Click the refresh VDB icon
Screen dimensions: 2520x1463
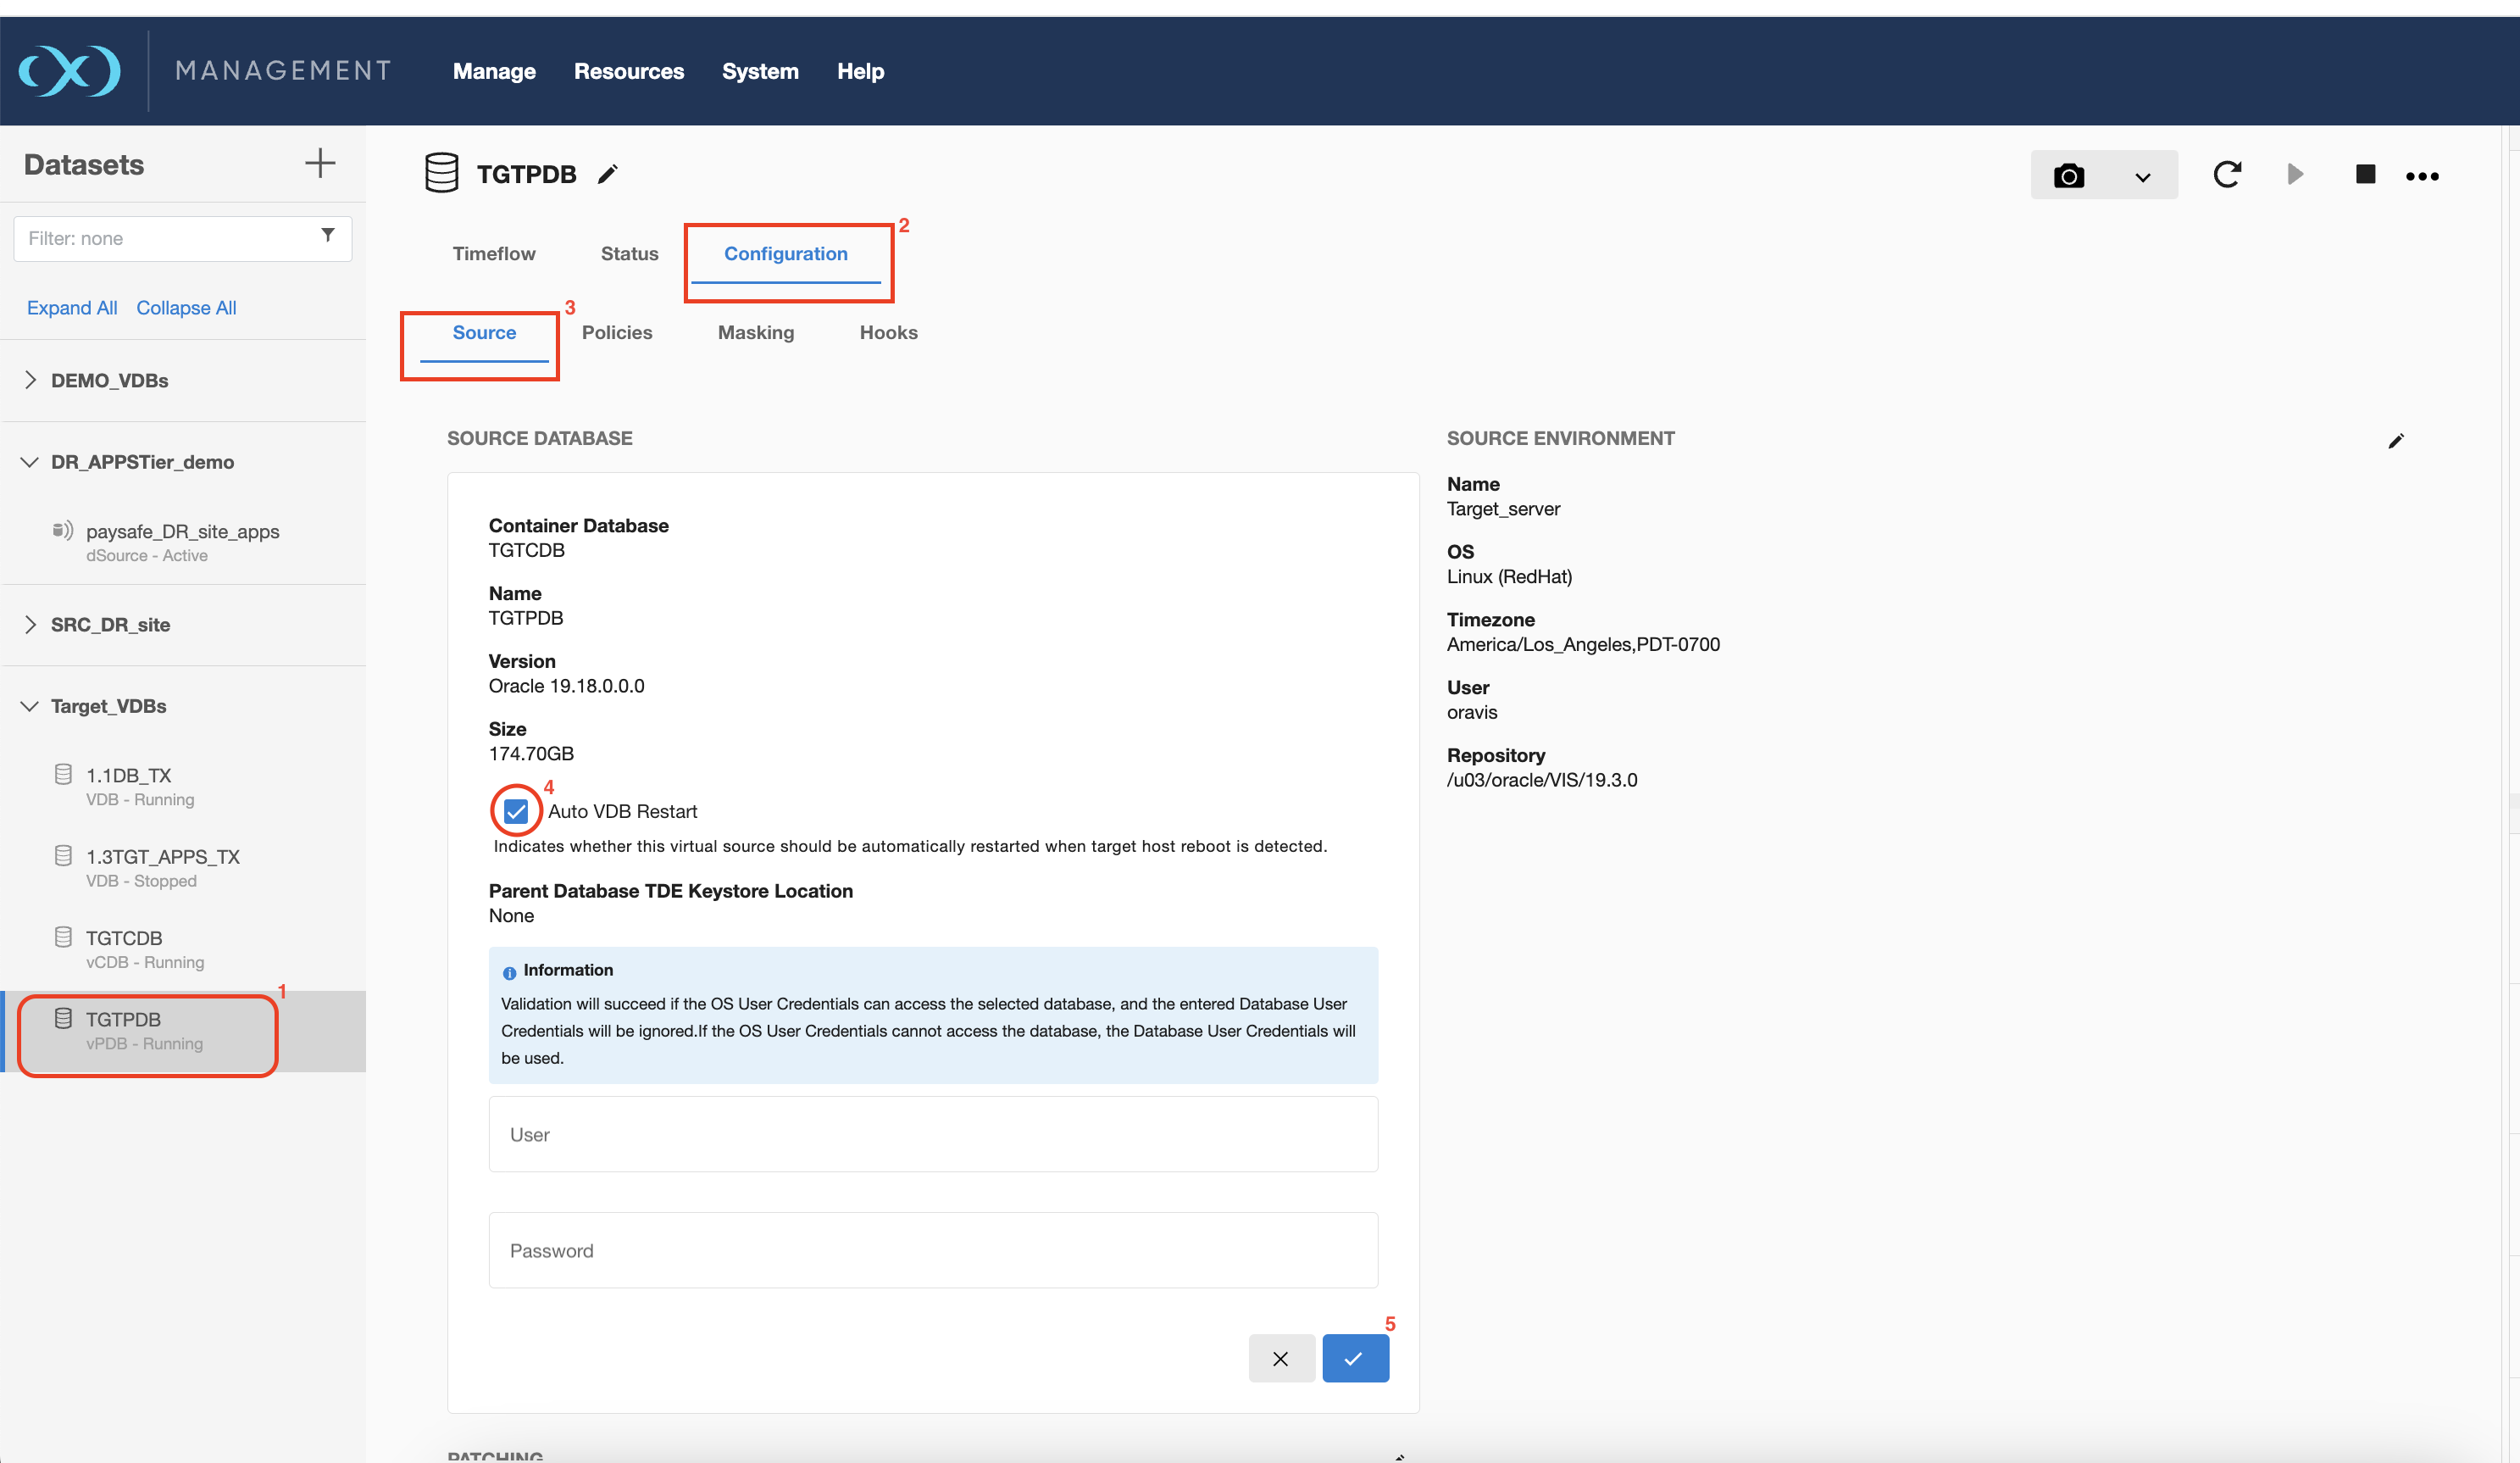[2227, 175]
